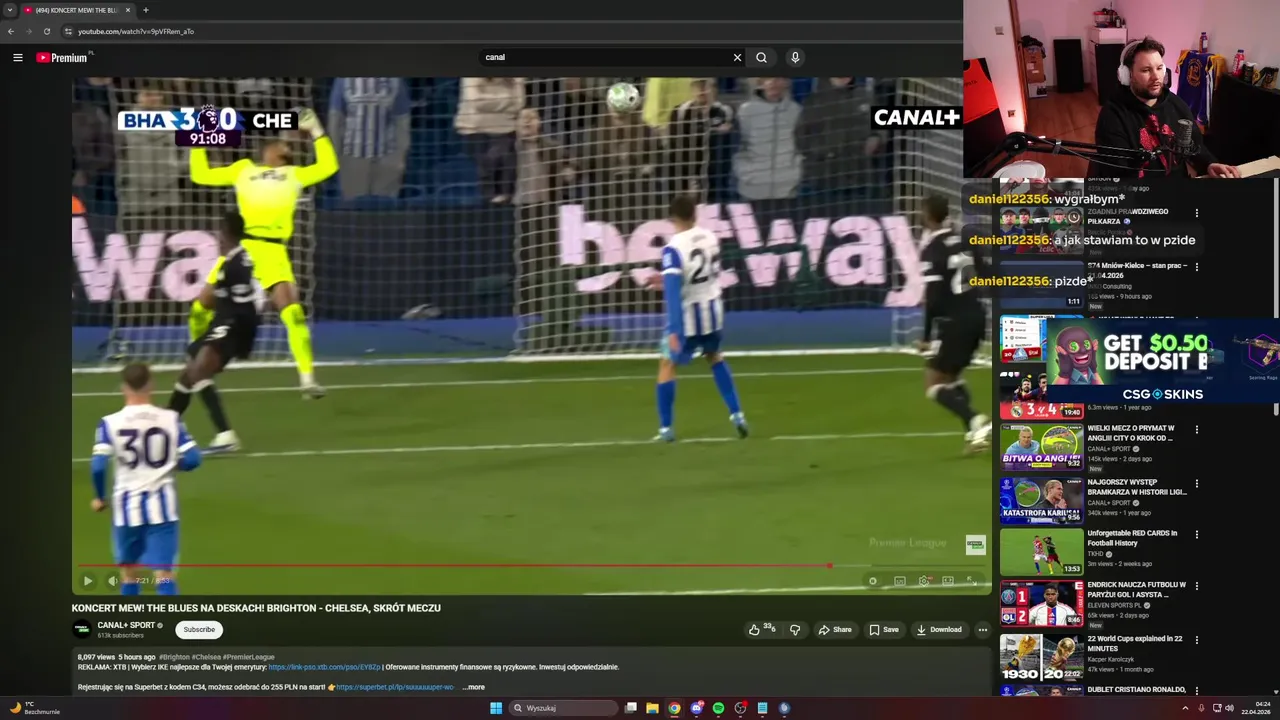Image resolution: width=1280 pixels, height=720 pixels.
Task: Open options for '22 World Cups explained' video
Action: pyautogui.click(x=1196, y=640)
